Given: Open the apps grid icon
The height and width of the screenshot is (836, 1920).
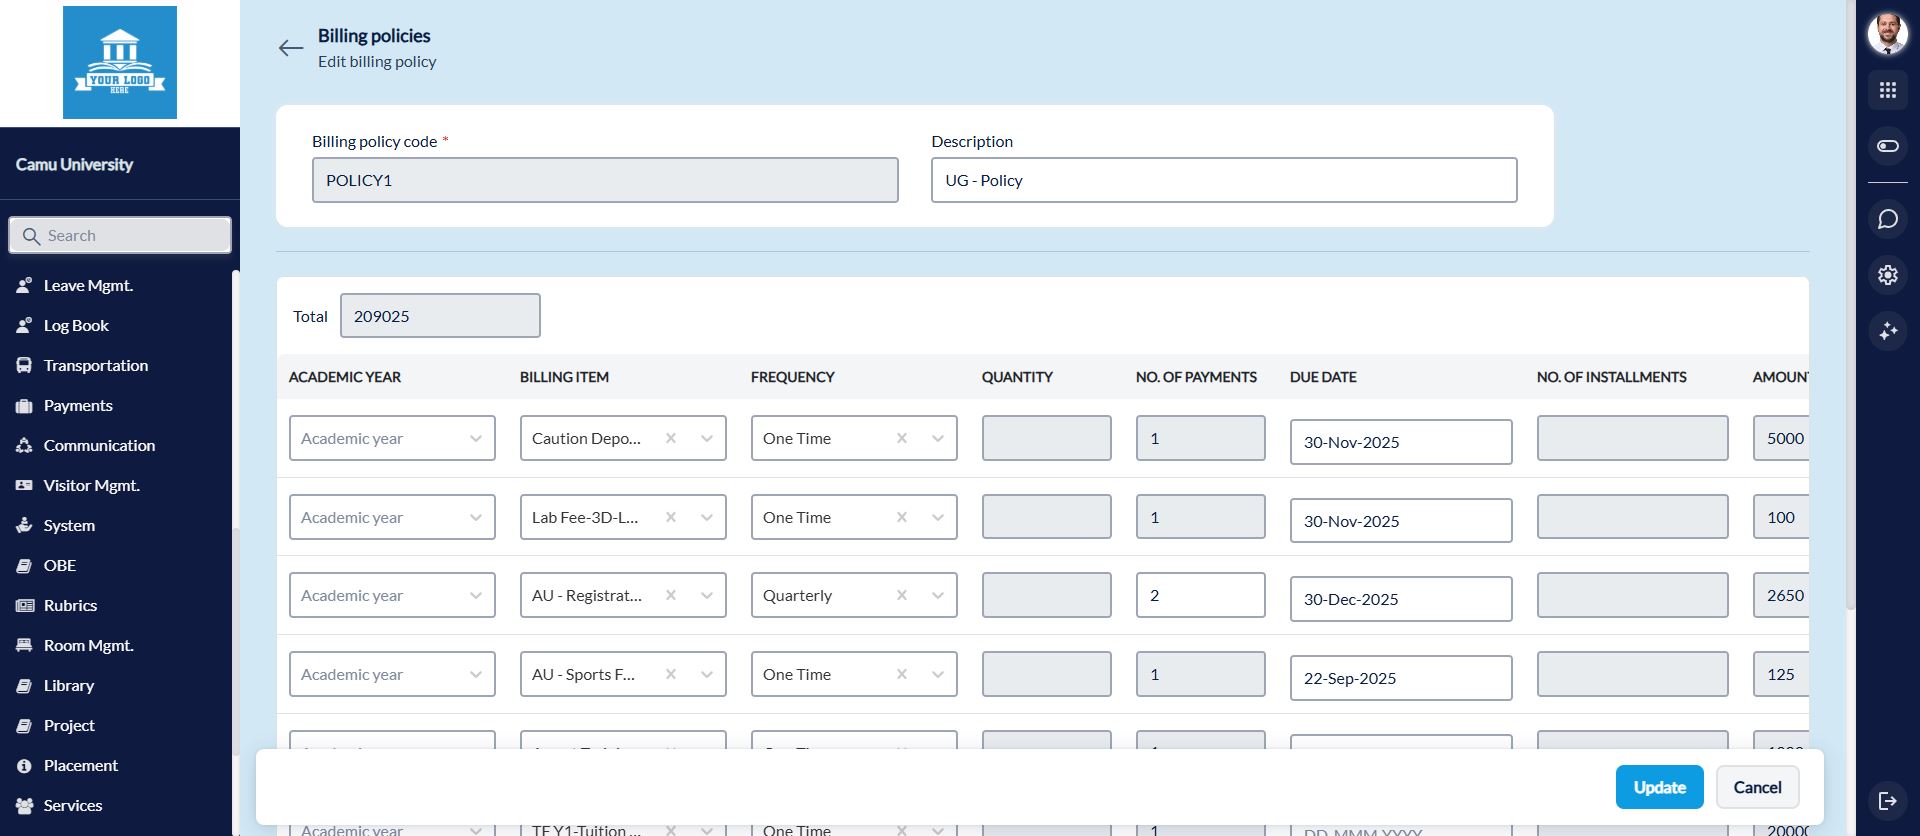Looking at the screenshot, I should click(x=1887, y=90).
